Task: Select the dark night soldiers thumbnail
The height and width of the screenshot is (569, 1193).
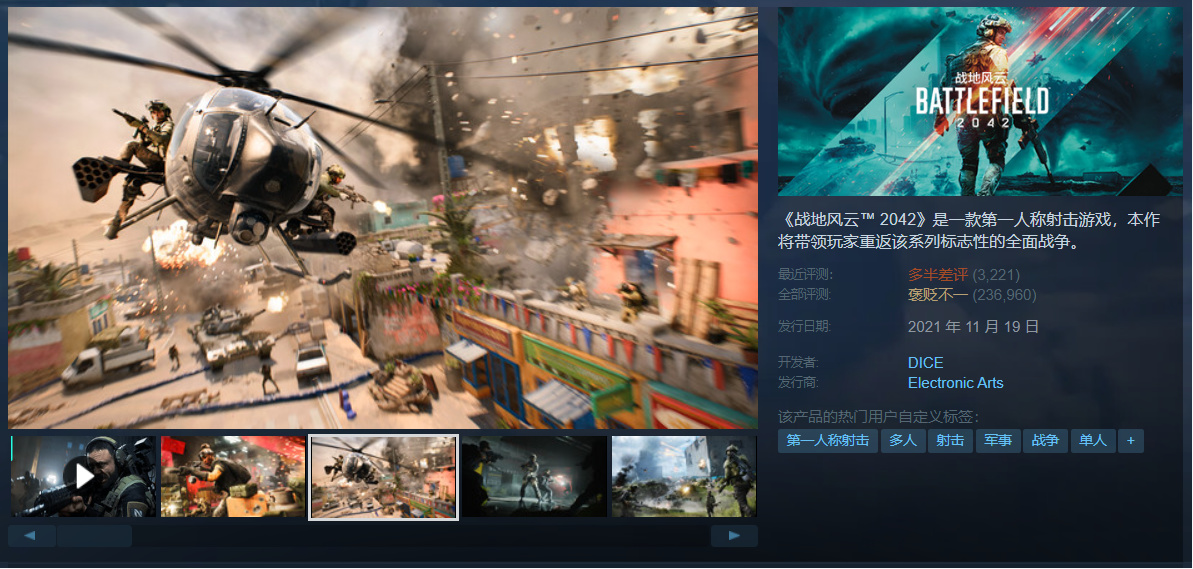Action: (x=534, y=476)
